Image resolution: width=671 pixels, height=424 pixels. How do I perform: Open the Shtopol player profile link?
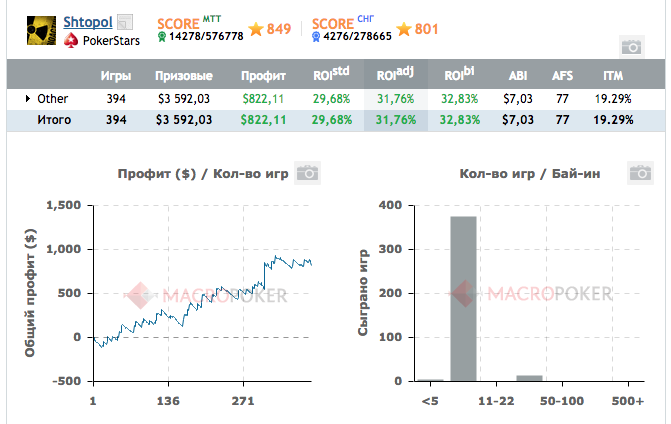click(x=88, y=22)
